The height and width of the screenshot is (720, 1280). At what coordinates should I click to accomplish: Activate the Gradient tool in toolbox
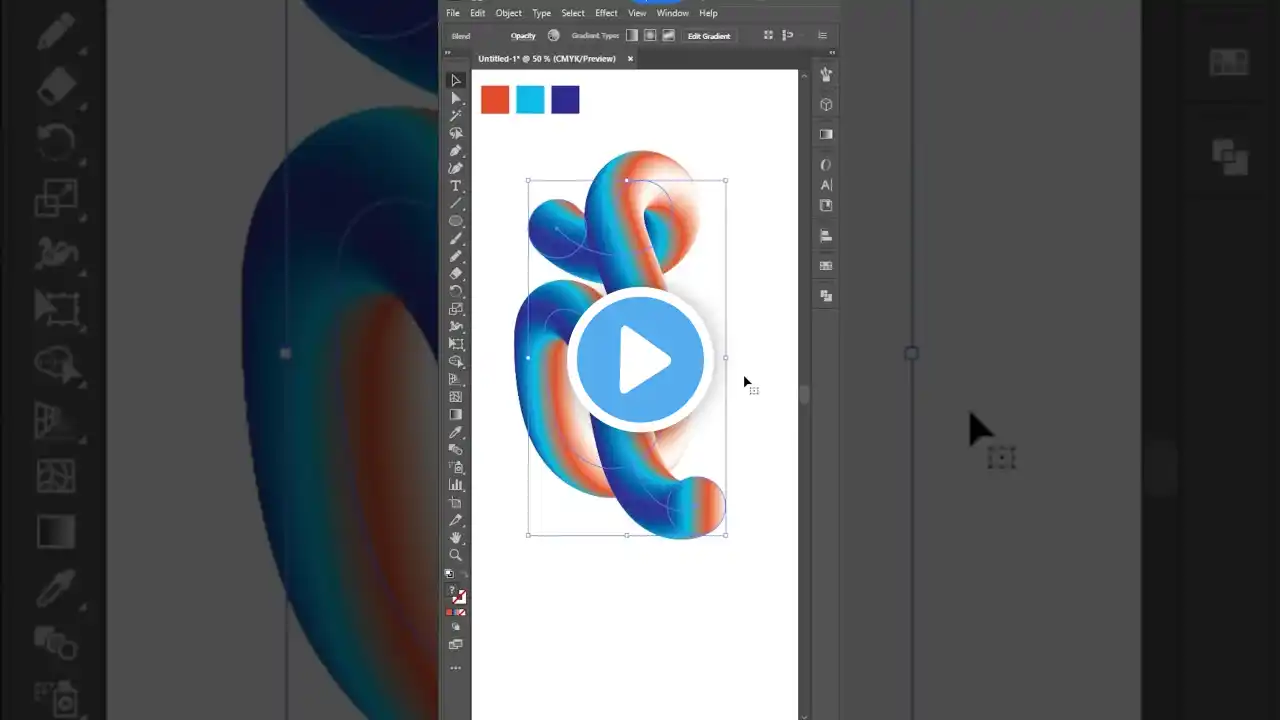(456, 414)
